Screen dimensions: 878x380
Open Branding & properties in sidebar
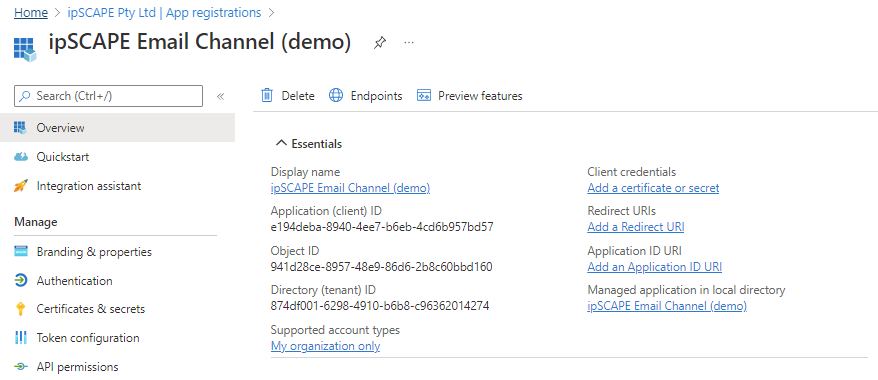[x=94, y=252]
